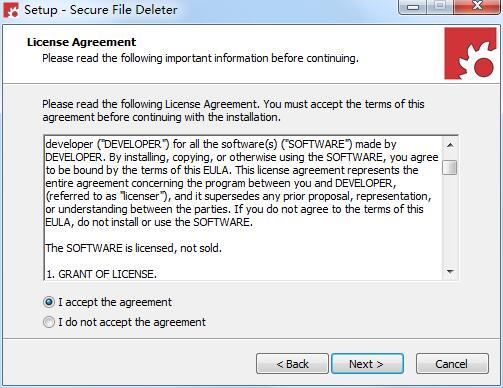Click the '1. GRANT OF LICENSE.' line
503x388 pixels.
pyautogui.click(x=101, y=274)
